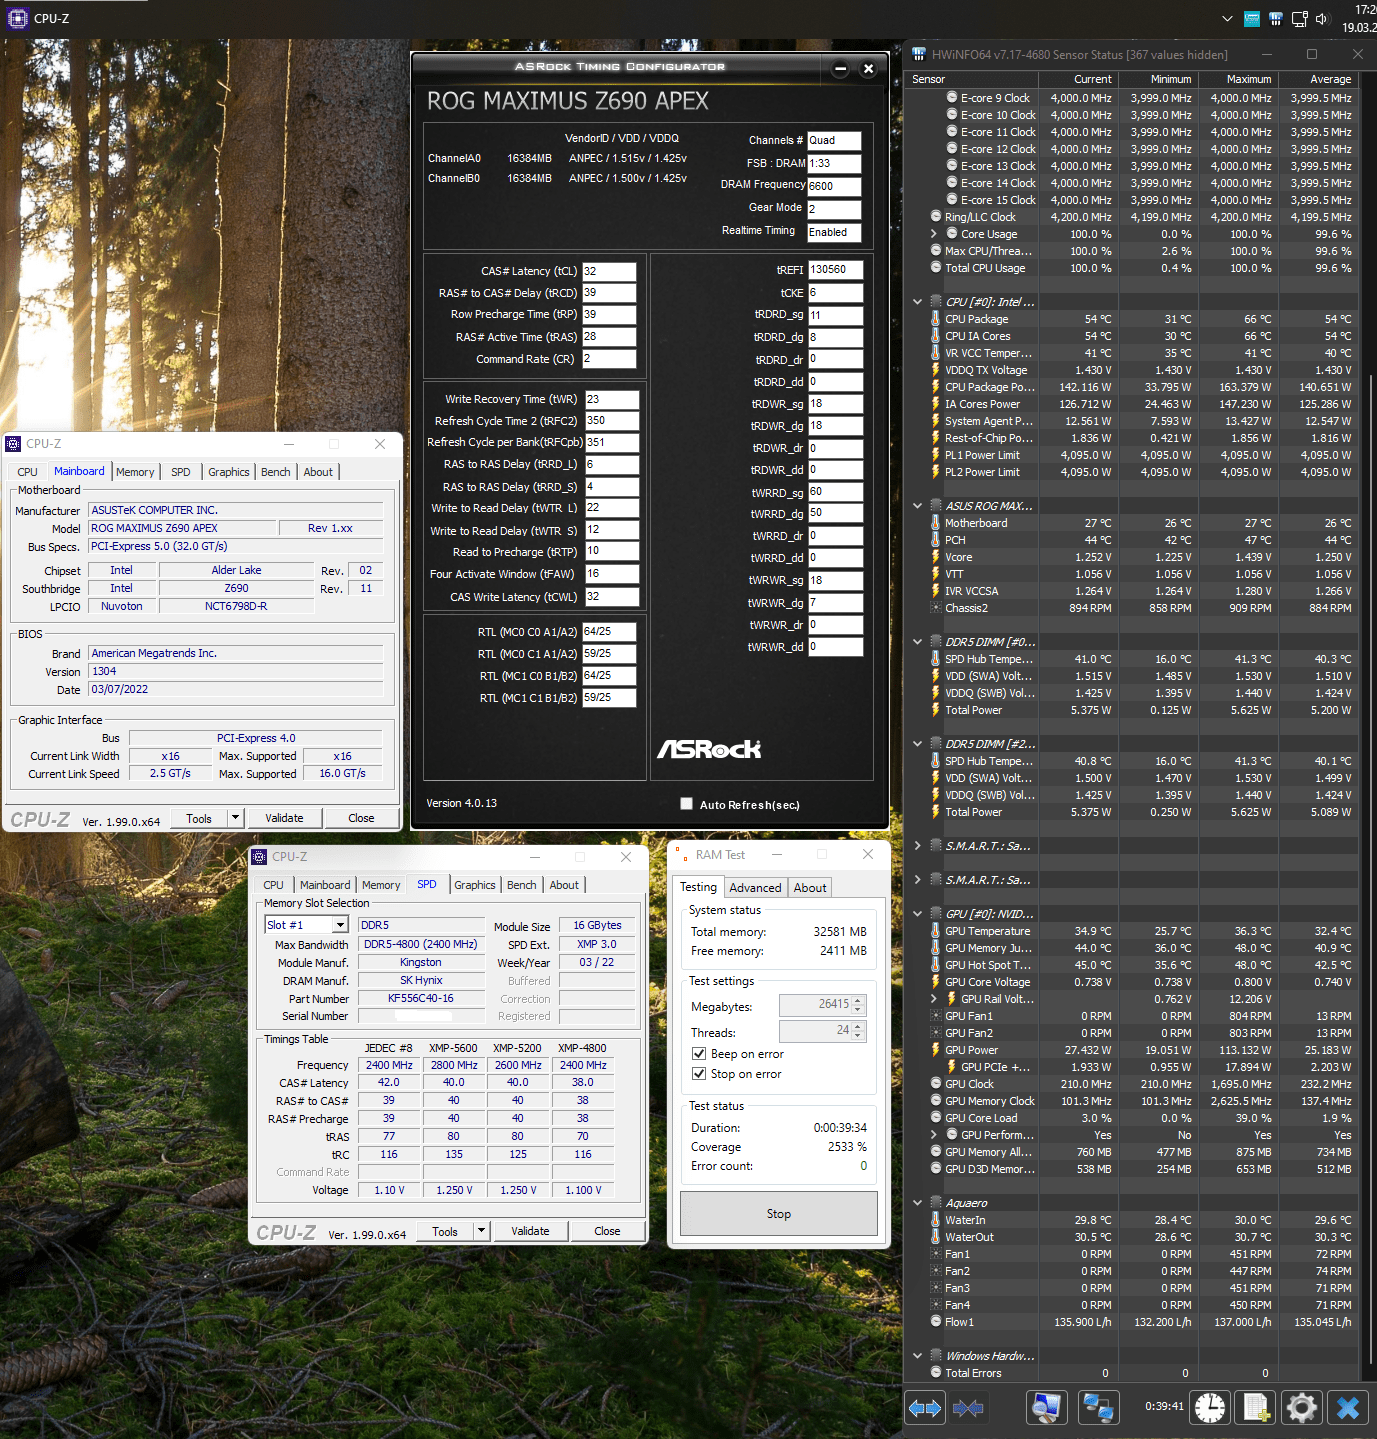The width and height of the screenshot is (1377, 1439).
Task: Open Graphics tab in SPD CPU-Z window
Action: point(475,885)
